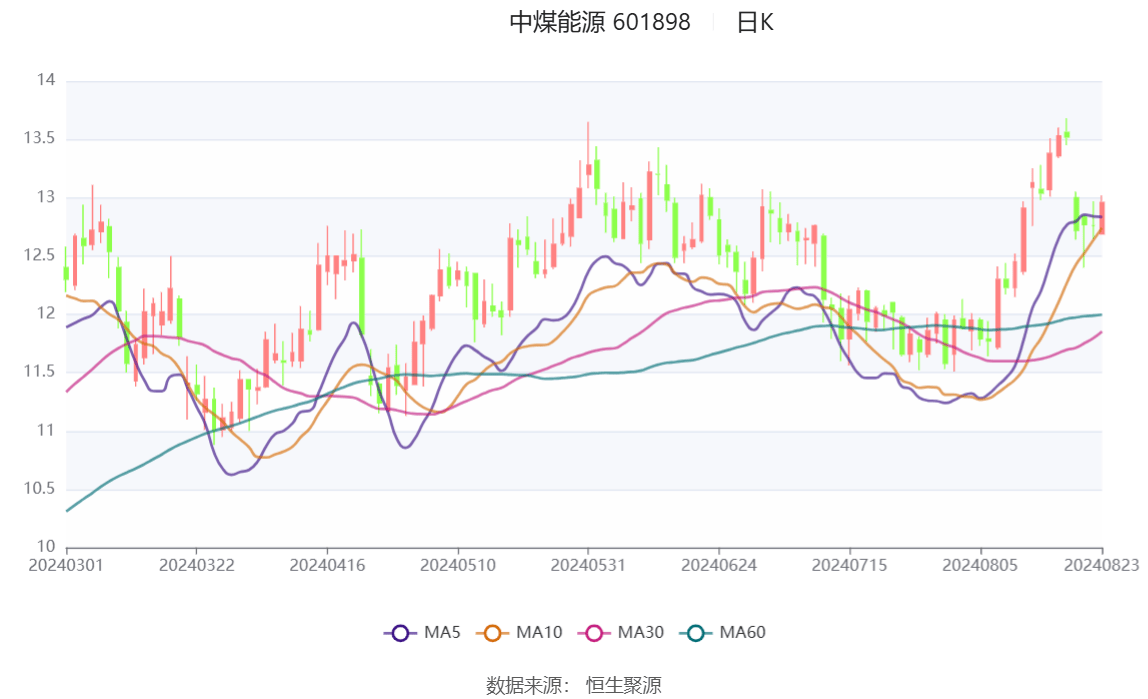This screenshot has height=699, width=1148.
Task: Click the stock title 中煤能源 601898
Action: click(x=599, y=23)
